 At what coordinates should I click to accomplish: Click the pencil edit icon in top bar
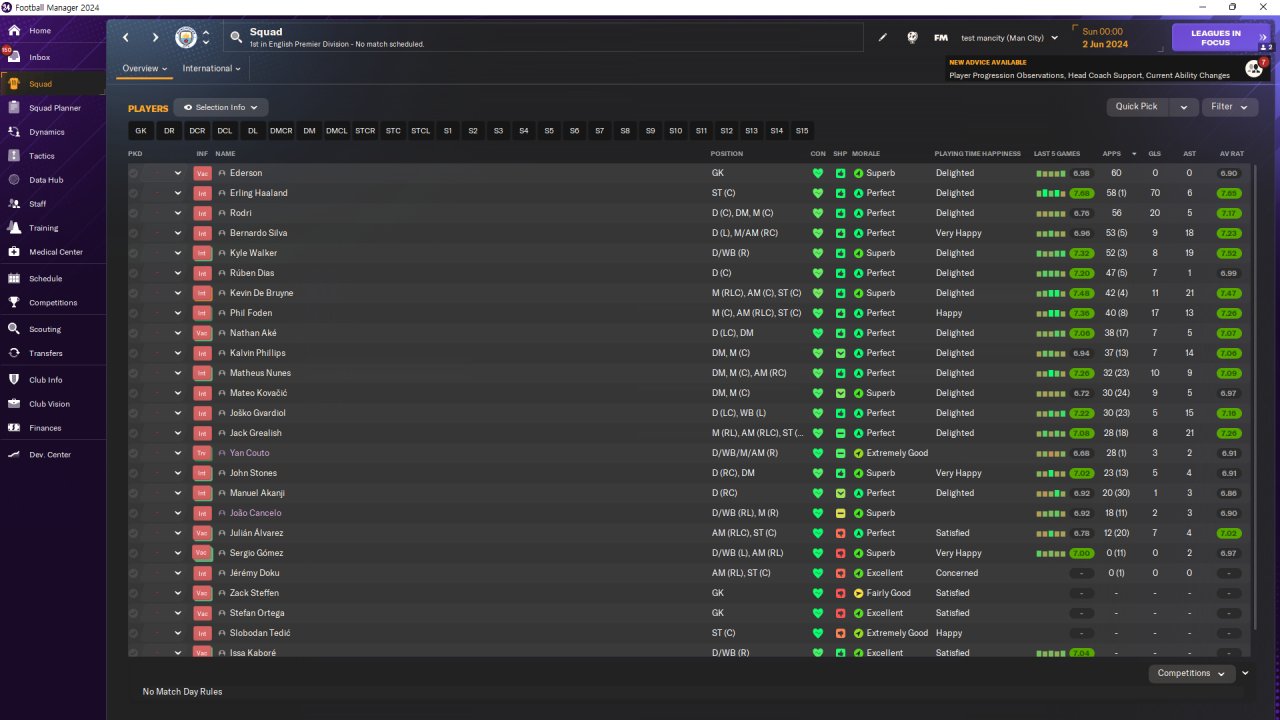(883, 38)
